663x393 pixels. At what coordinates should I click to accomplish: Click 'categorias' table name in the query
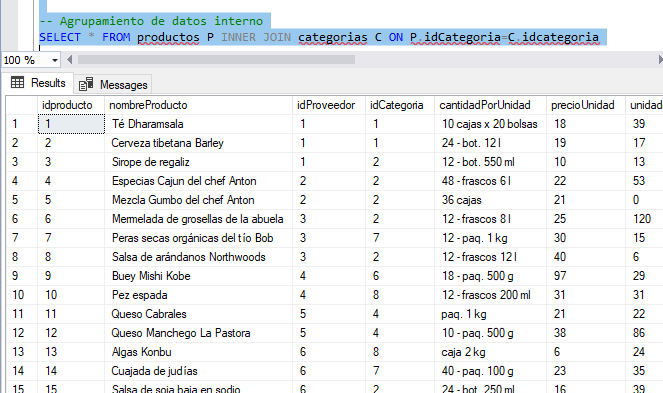tap(332, 37)
